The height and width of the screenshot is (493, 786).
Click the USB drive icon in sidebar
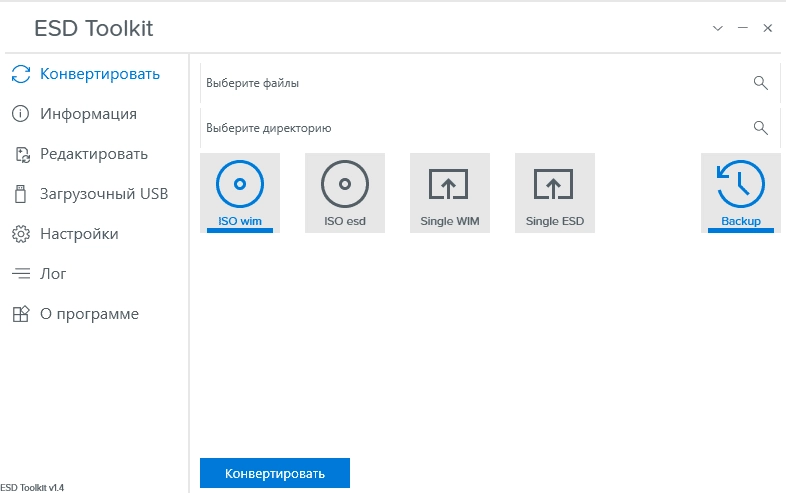click(x=21, y=194)
